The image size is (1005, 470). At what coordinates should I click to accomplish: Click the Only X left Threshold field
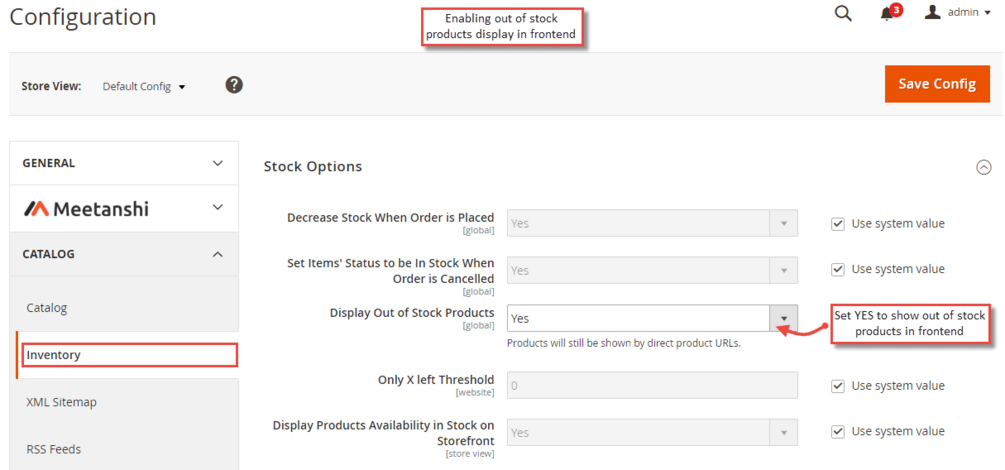coord(652,386)
